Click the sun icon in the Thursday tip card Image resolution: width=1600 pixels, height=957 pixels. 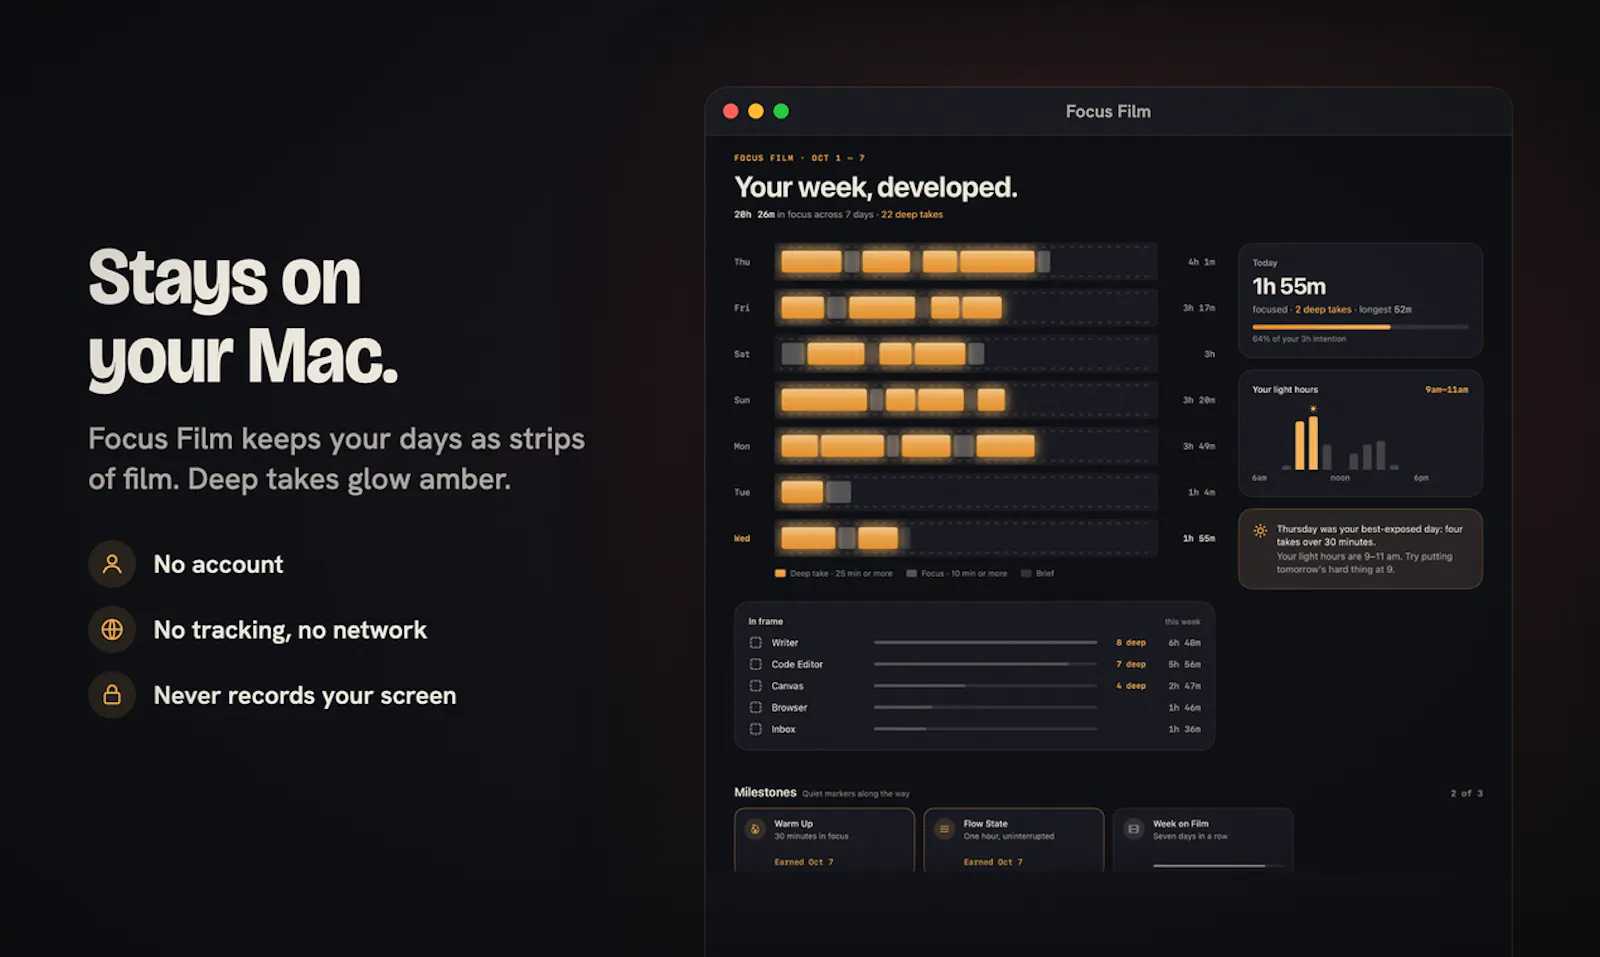pos(1260,531)
